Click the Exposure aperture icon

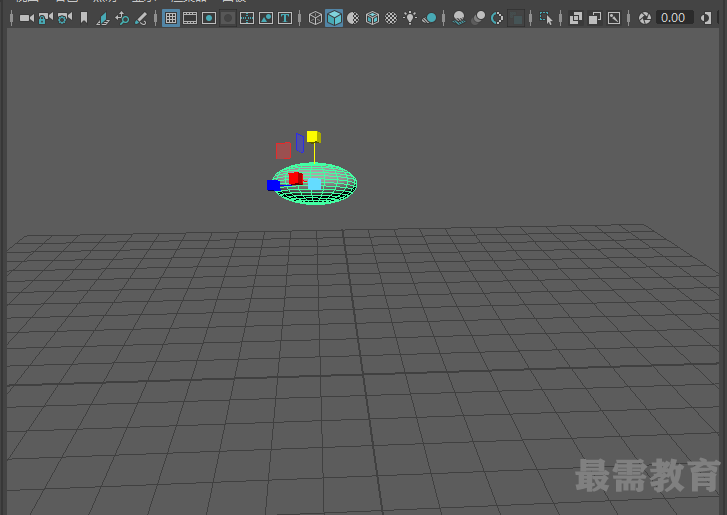coord(645,18)
